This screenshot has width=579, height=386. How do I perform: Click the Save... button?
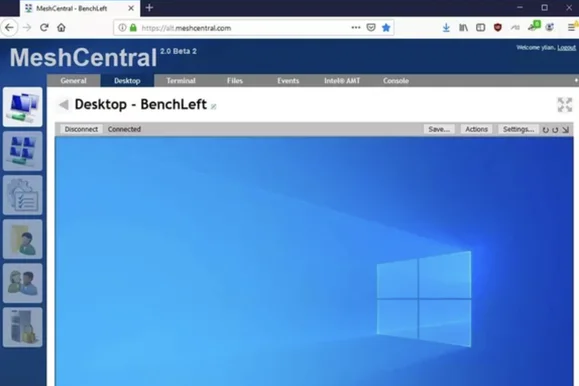coord(439,129)
